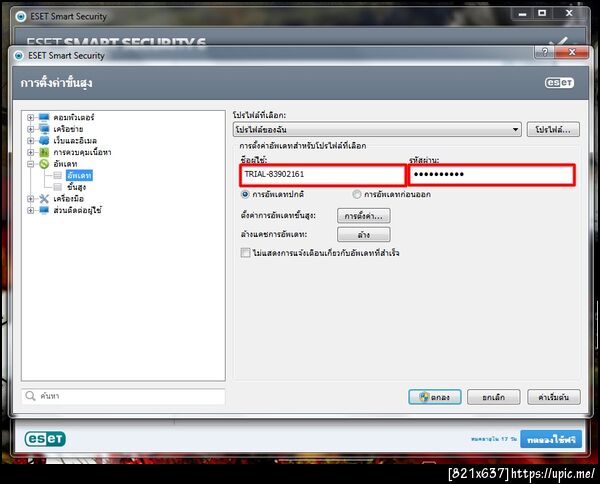Click the ESET logo in main window footer
This screenshot has height=484, width=600.
45,439
